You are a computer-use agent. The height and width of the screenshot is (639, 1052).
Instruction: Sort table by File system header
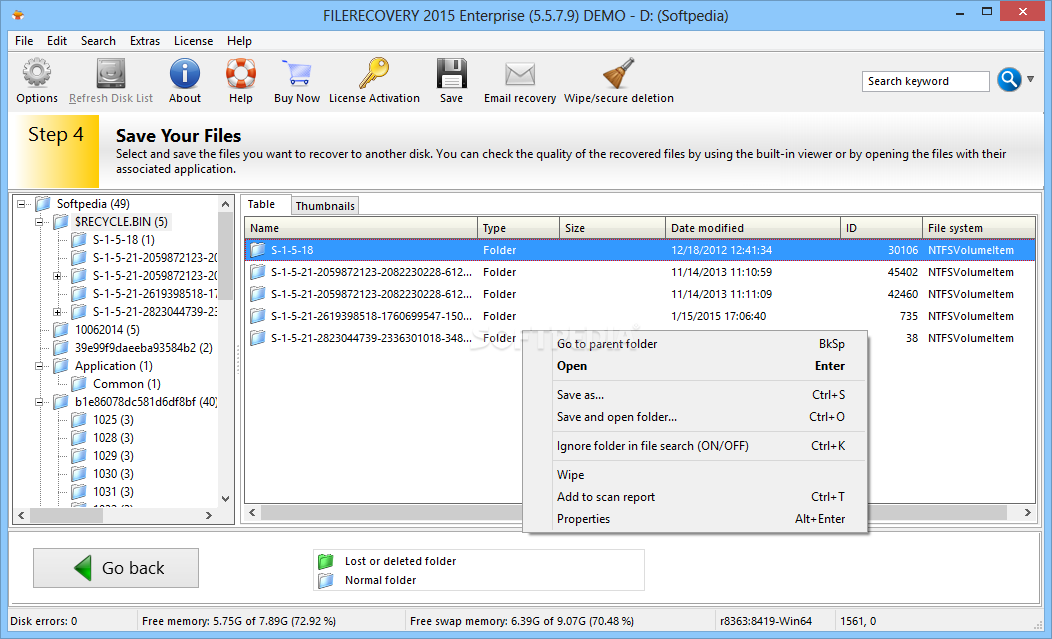(979, 228)
